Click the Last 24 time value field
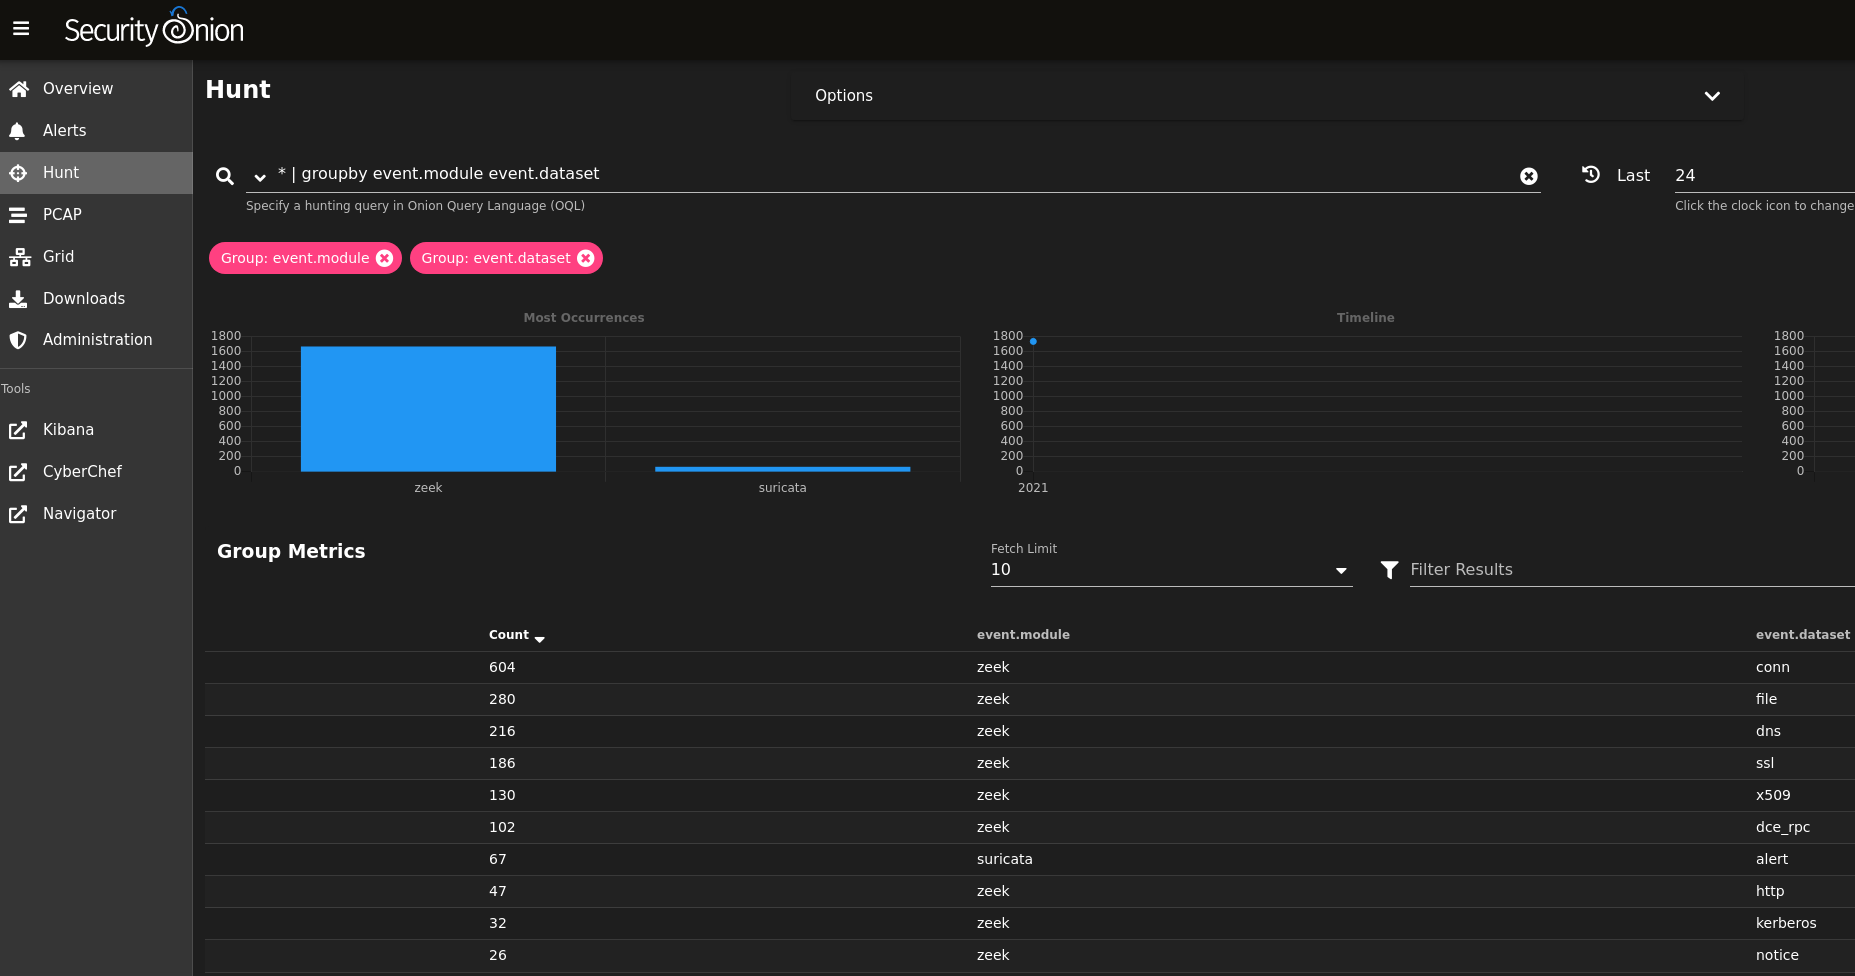This screenshot has height=976, width=1855. coord(1764,176)
